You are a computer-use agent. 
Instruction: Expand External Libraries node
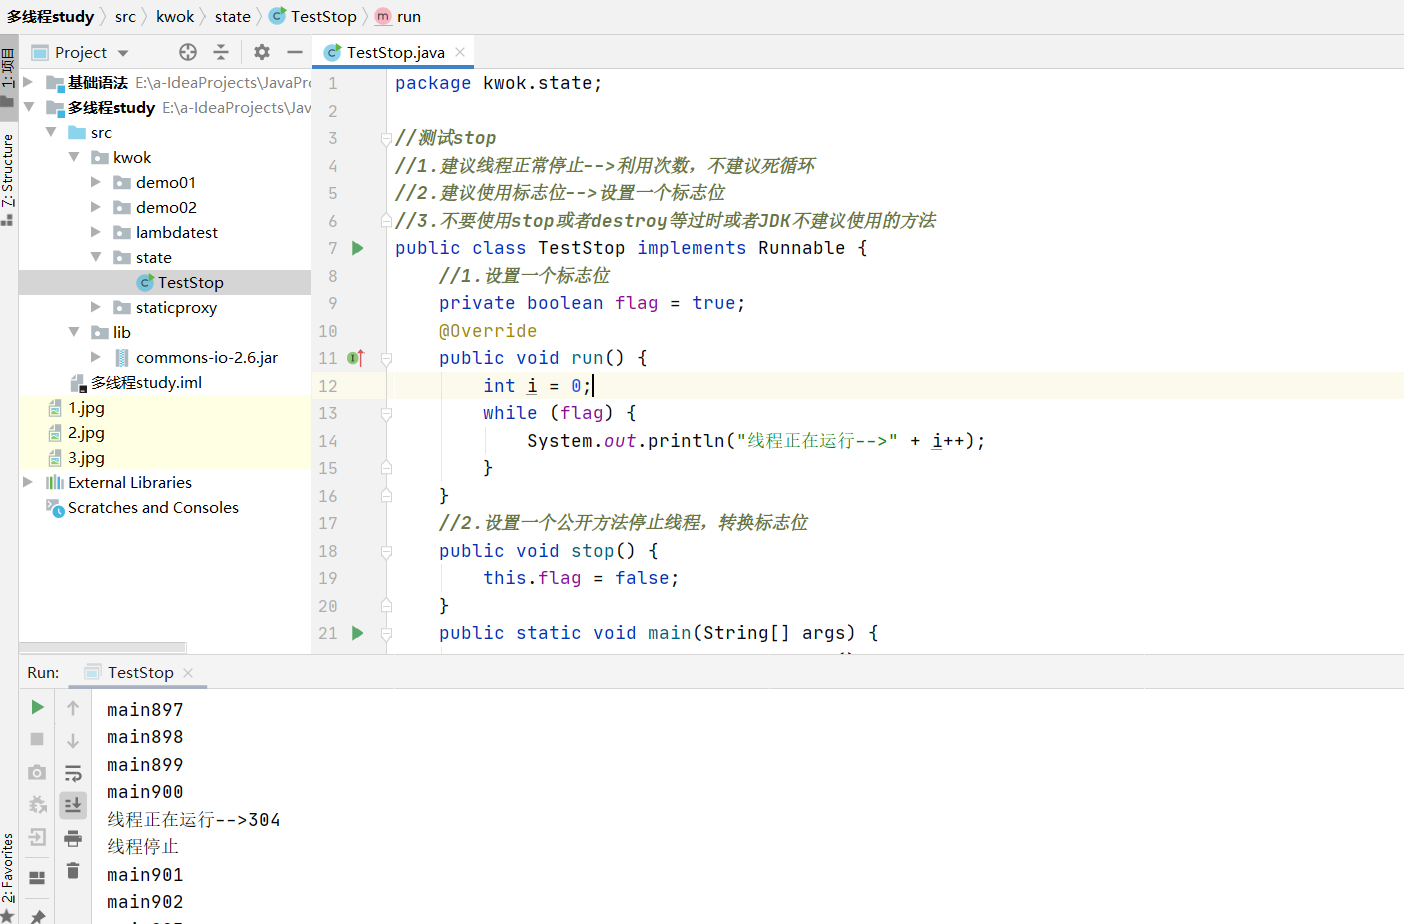(x=28, y=482)
